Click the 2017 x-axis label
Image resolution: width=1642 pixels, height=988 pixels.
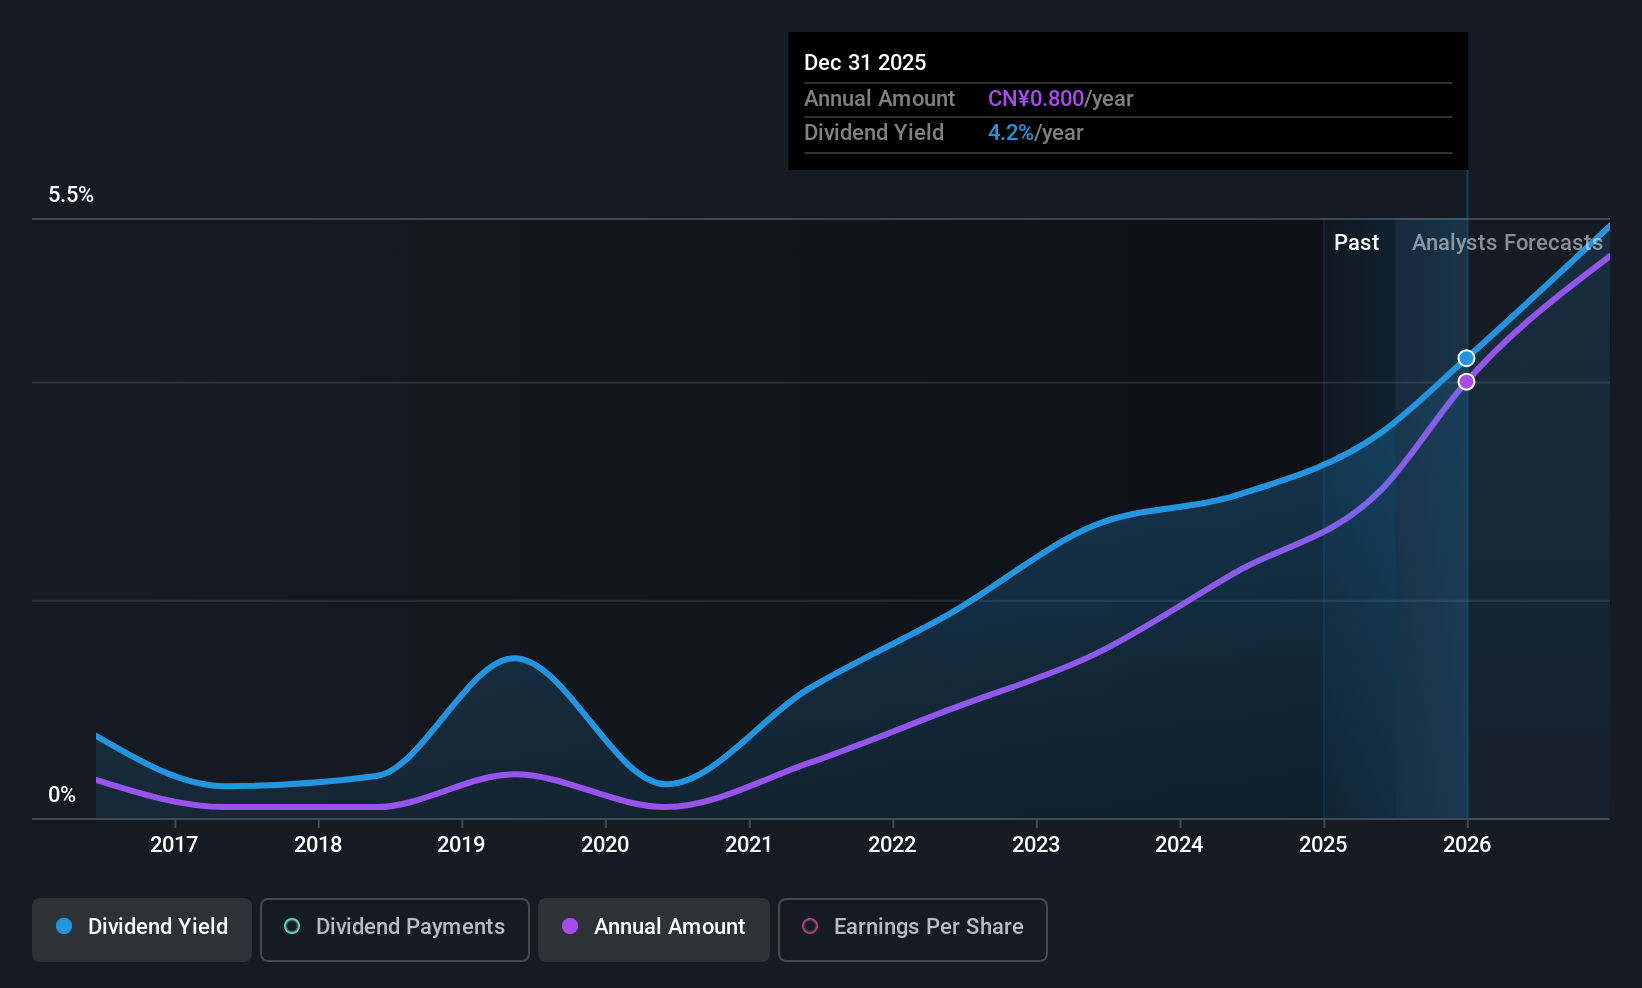point(174,845)
